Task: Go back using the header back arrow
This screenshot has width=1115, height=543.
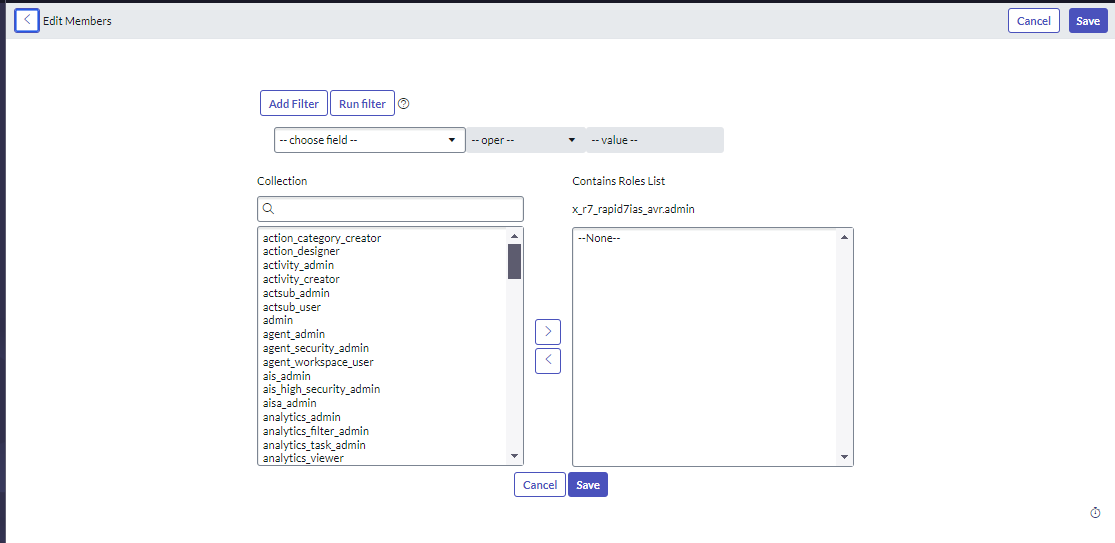Action: [27, 21]
